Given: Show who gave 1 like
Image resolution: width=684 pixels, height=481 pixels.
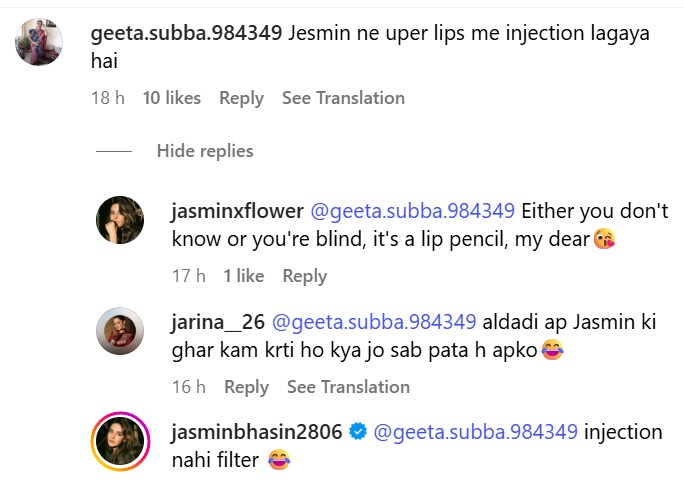Looking at the screenshot, I should (x=244, y=276).
